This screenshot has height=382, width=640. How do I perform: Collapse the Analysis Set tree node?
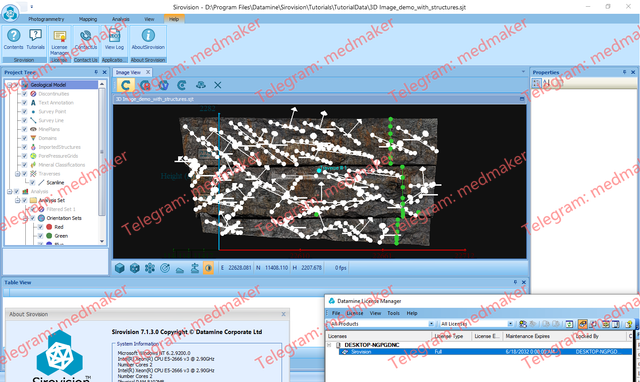tap(18, 200)
